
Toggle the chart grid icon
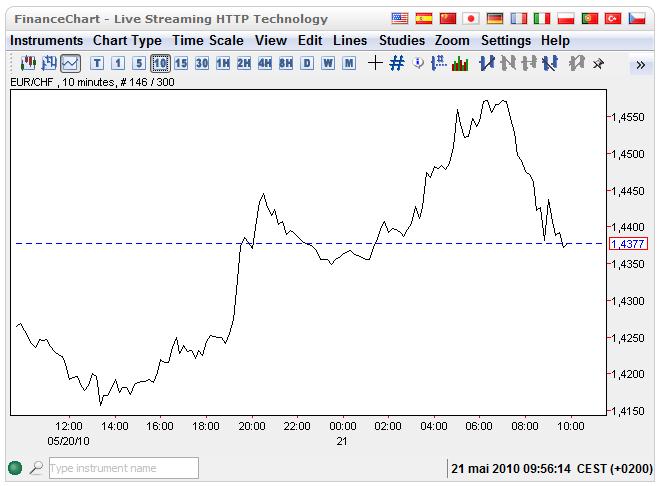pos(397,63)
